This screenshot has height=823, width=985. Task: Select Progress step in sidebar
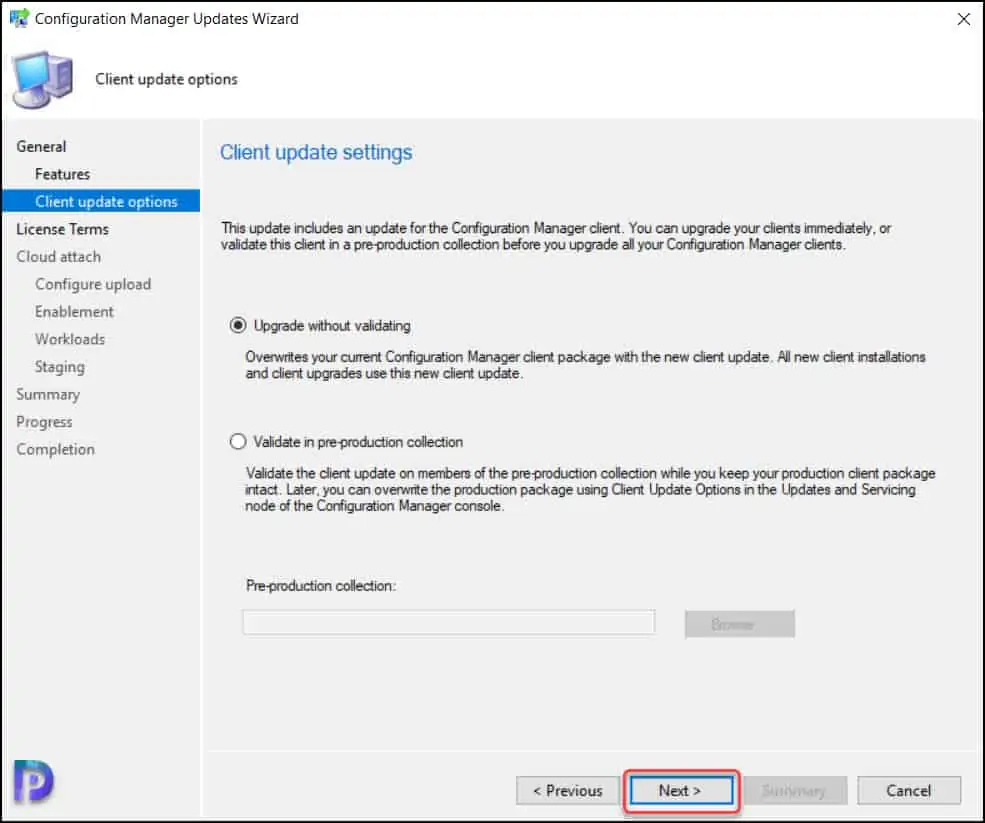pyautogui.click(x=44, y=422)
